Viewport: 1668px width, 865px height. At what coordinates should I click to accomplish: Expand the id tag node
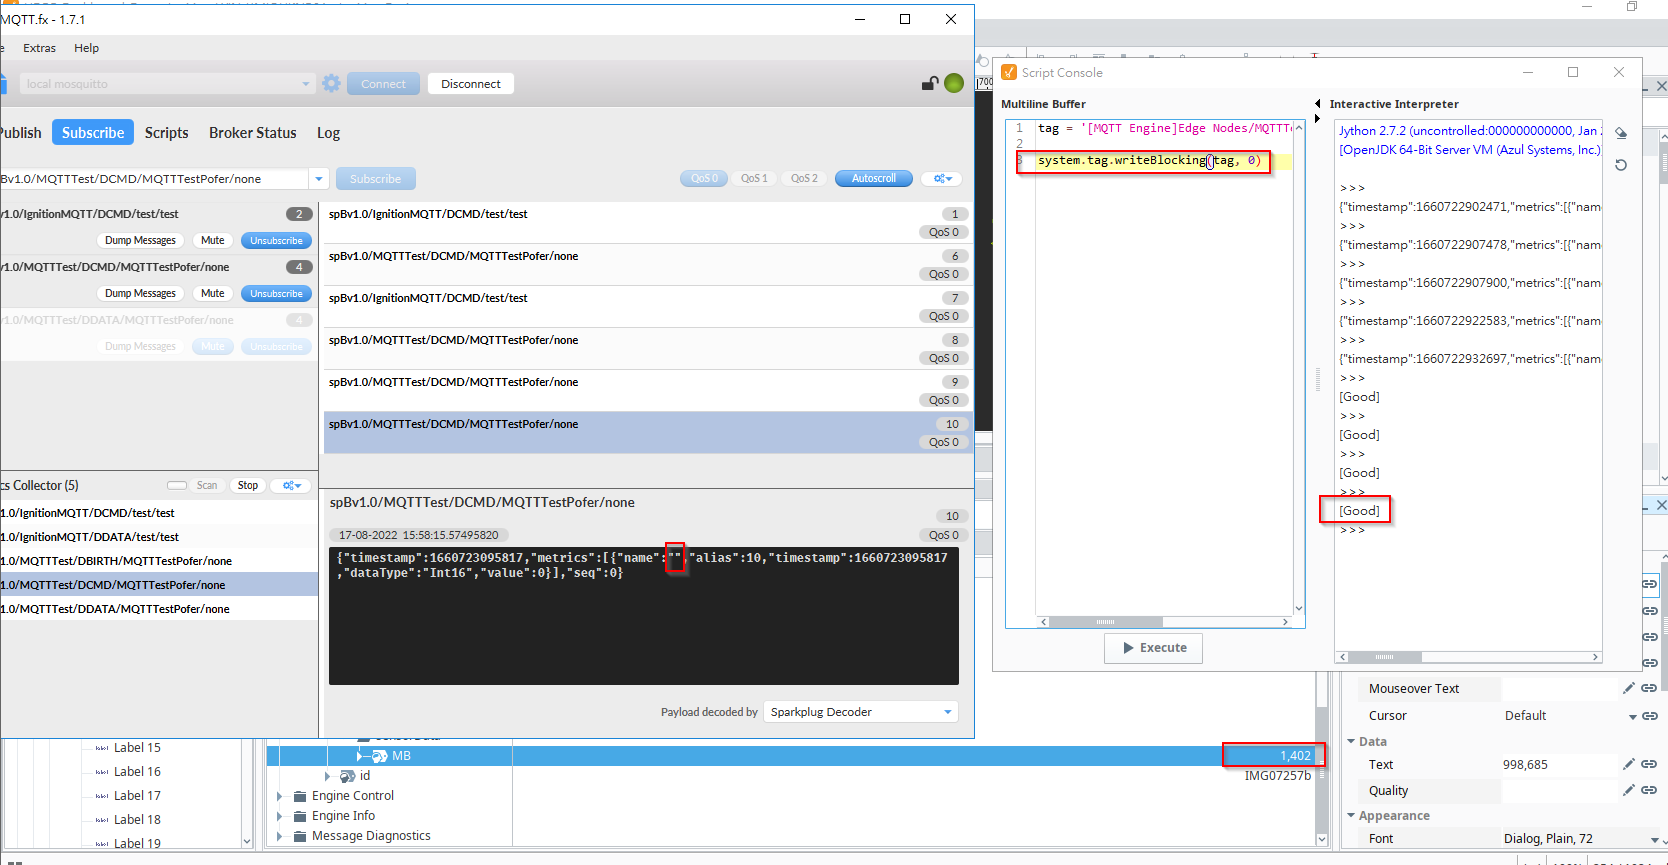pyautogui.click(x=327, y=776)
